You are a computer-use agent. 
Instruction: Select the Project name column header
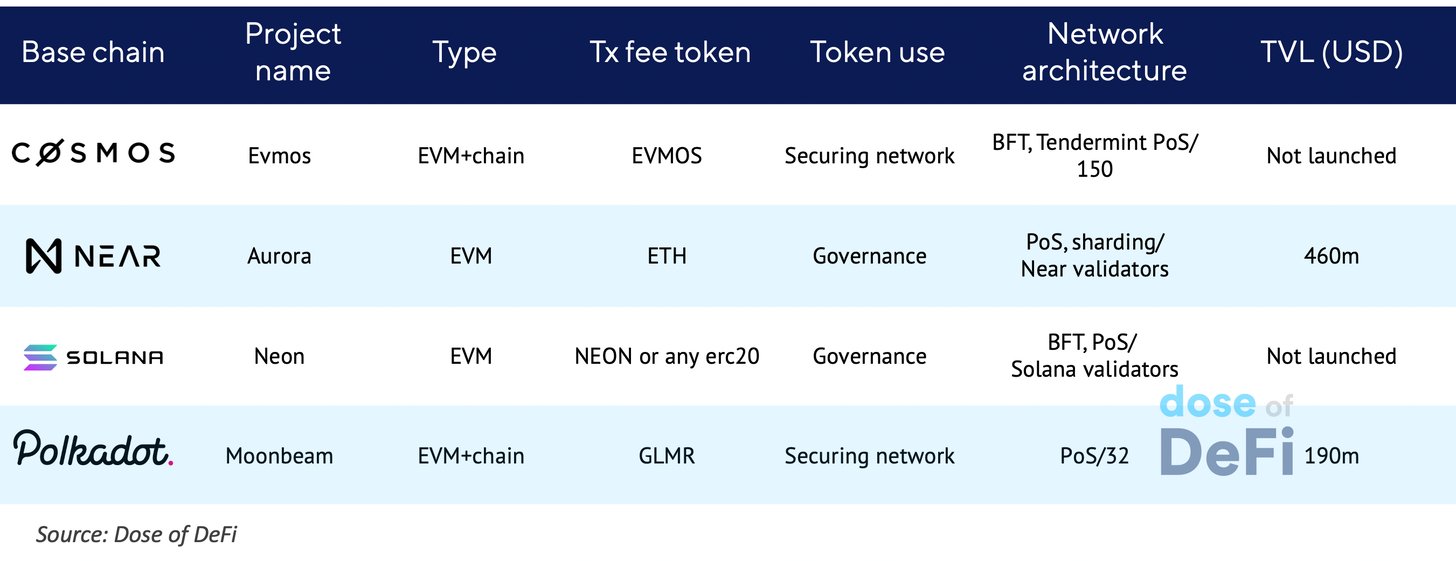point(293,52)
